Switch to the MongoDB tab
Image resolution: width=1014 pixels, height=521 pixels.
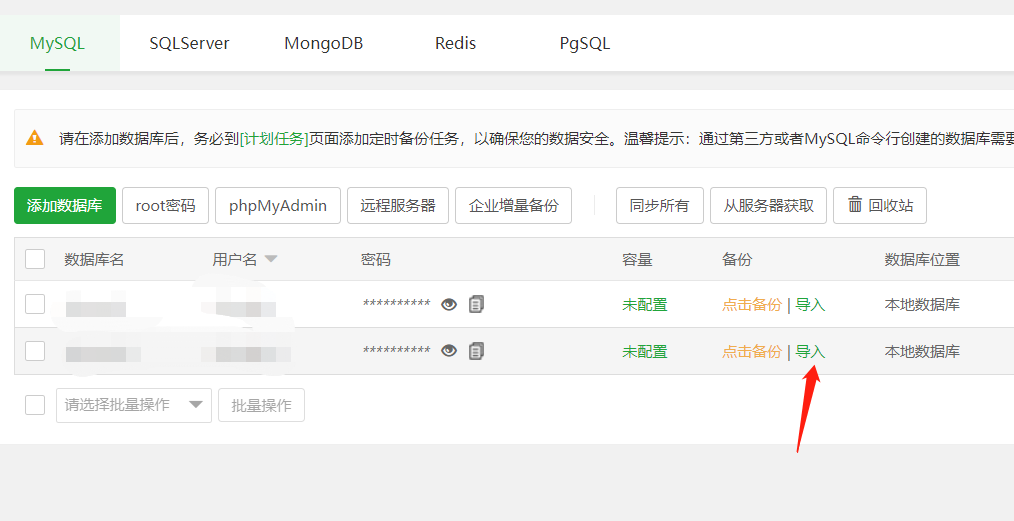(x=323, y=44)
